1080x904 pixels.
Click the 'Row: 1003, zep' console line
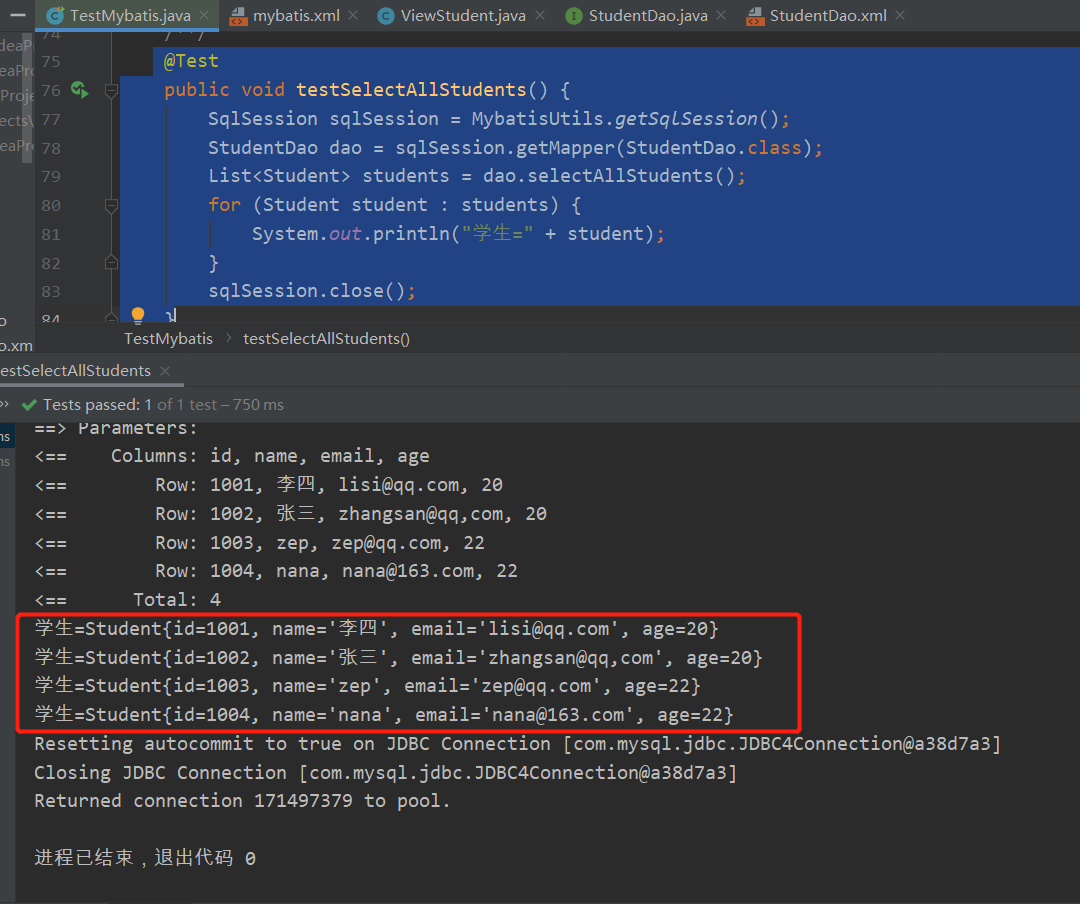[260, 543]
